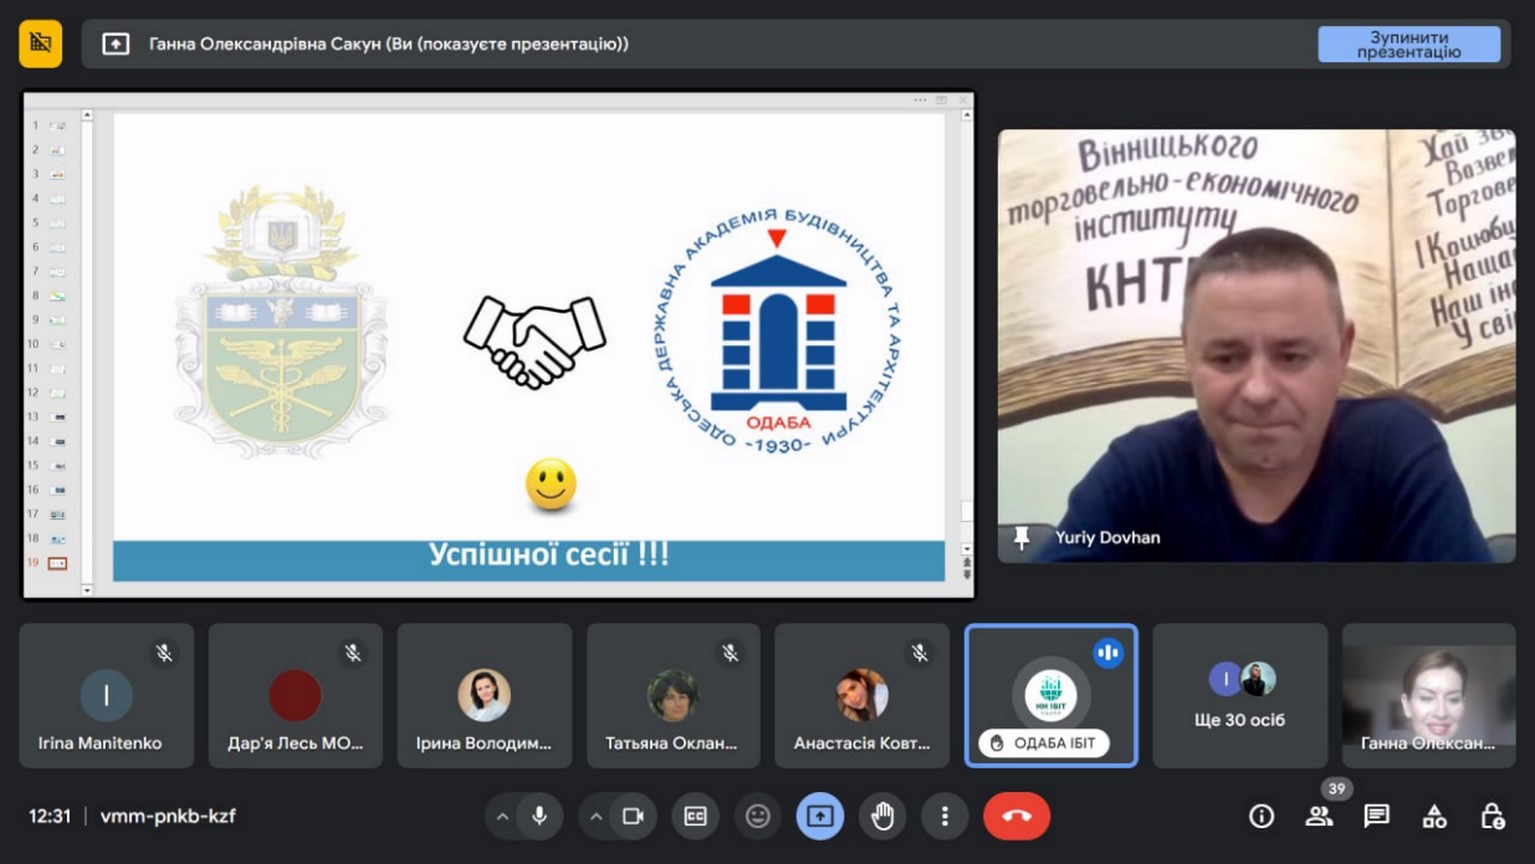Leave the call with the red button
1535x864 pixels.
pos(1016,816)
